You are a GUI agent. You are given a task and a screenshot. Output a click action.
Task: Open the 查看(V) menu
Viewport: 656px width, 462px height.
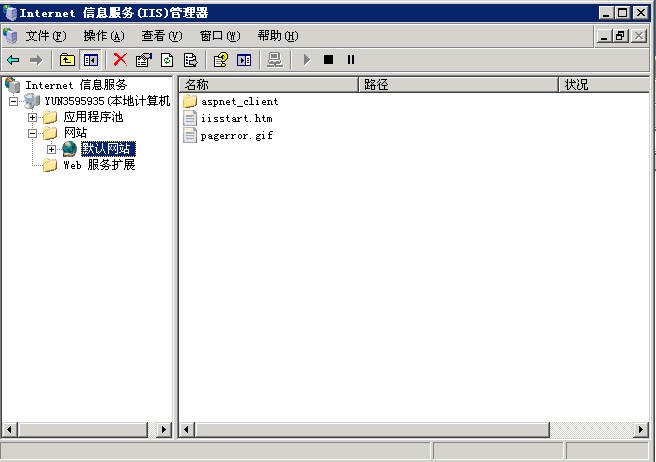tap(162, 36)
